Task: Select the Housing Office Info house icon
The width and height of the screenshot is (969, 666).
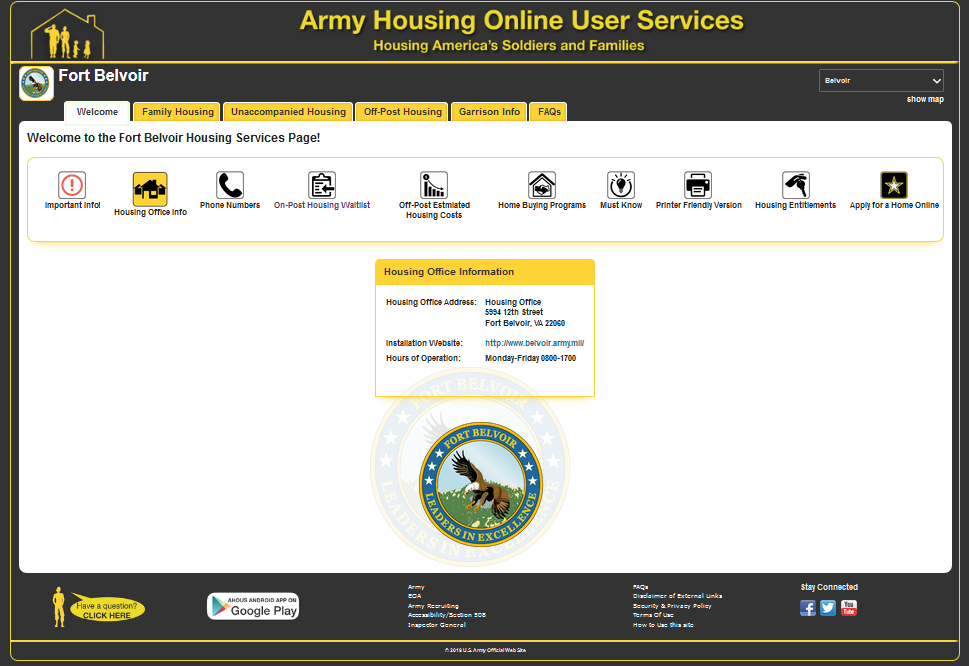Action: point(150,188)
